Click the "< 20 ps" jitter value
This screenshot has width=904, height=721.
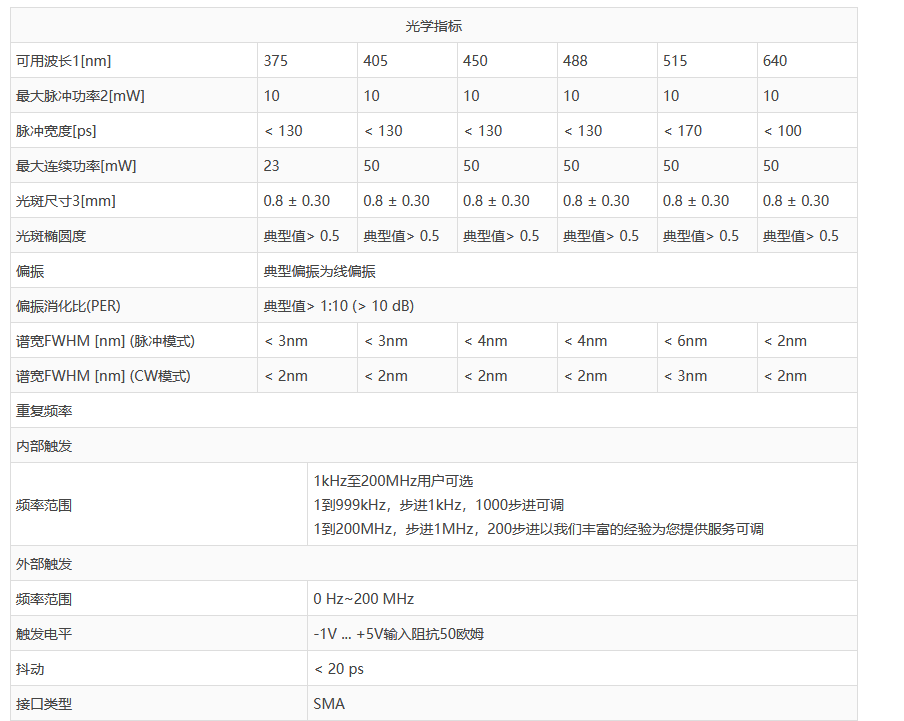click(x=339, y=669)
